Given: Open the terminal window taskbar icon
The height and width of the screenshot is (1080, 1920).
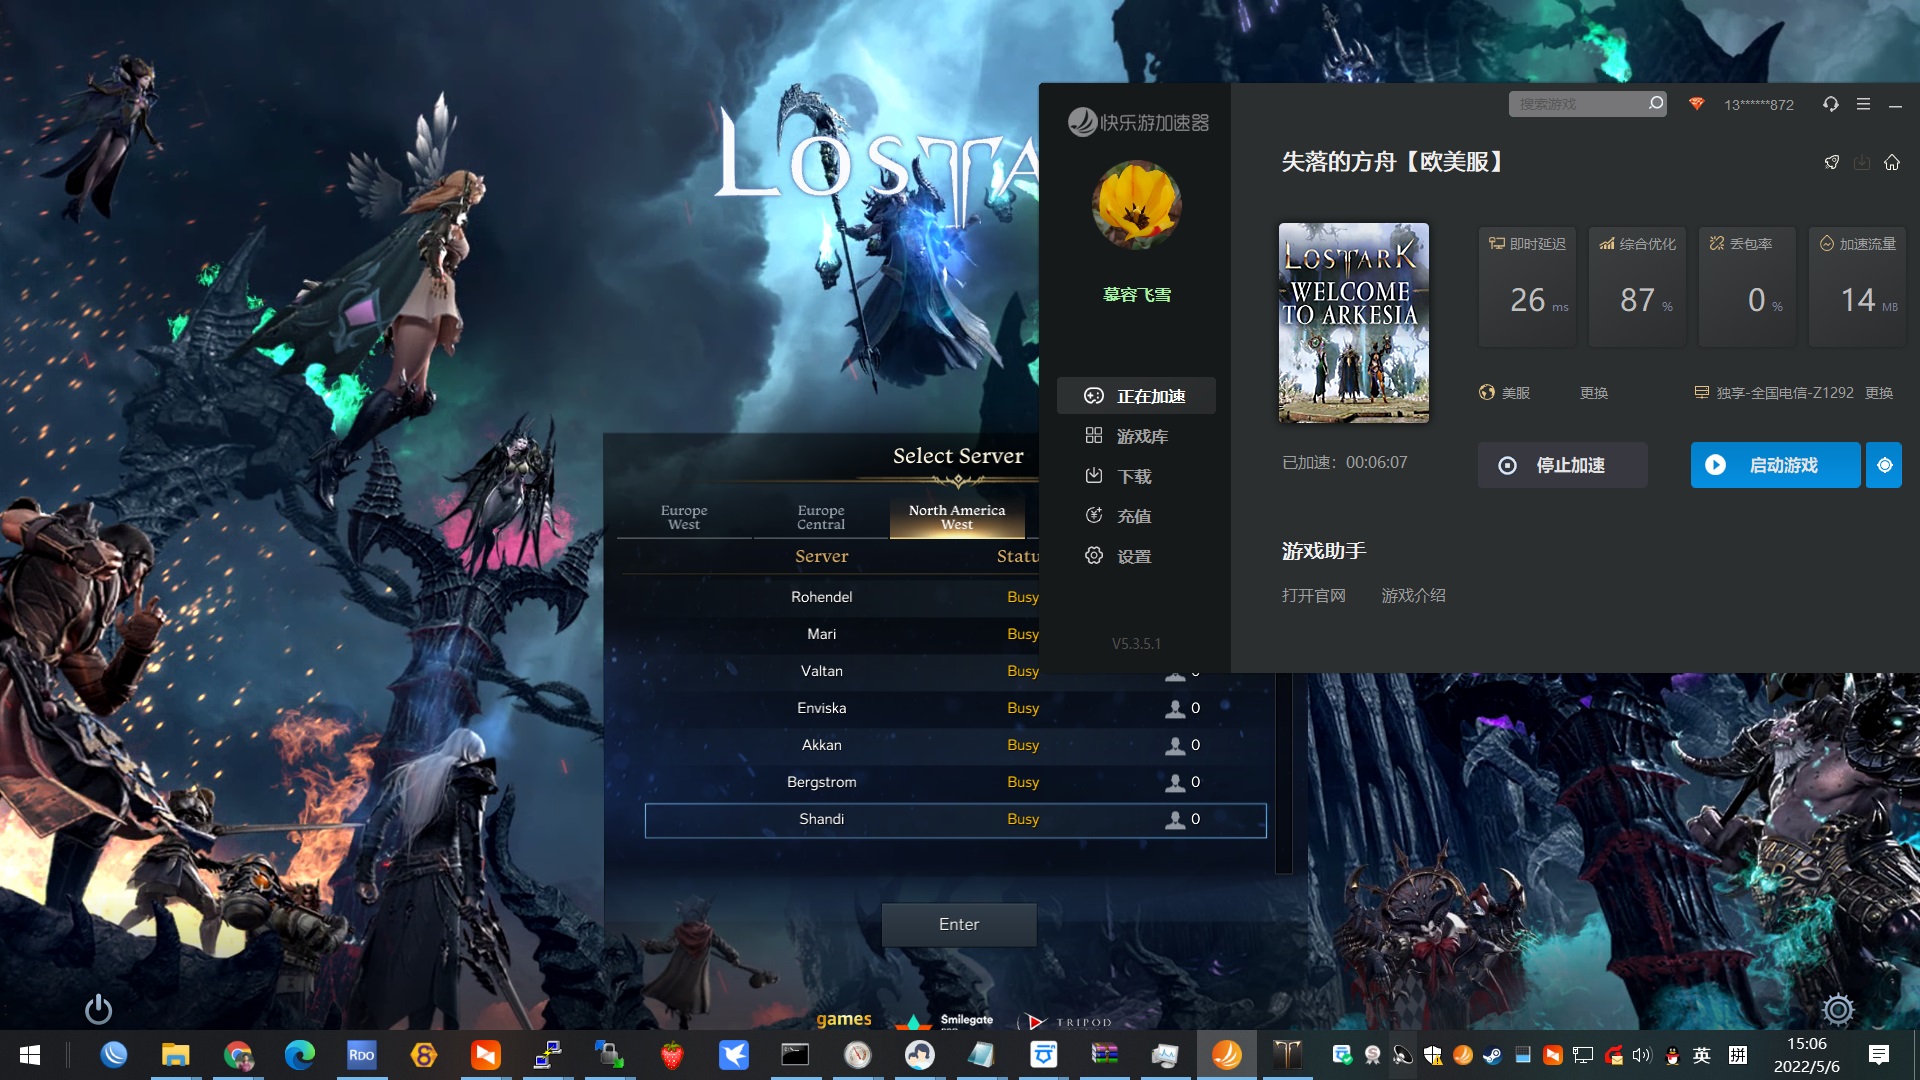Looking at the screenshot, I should pos(795,1054).
